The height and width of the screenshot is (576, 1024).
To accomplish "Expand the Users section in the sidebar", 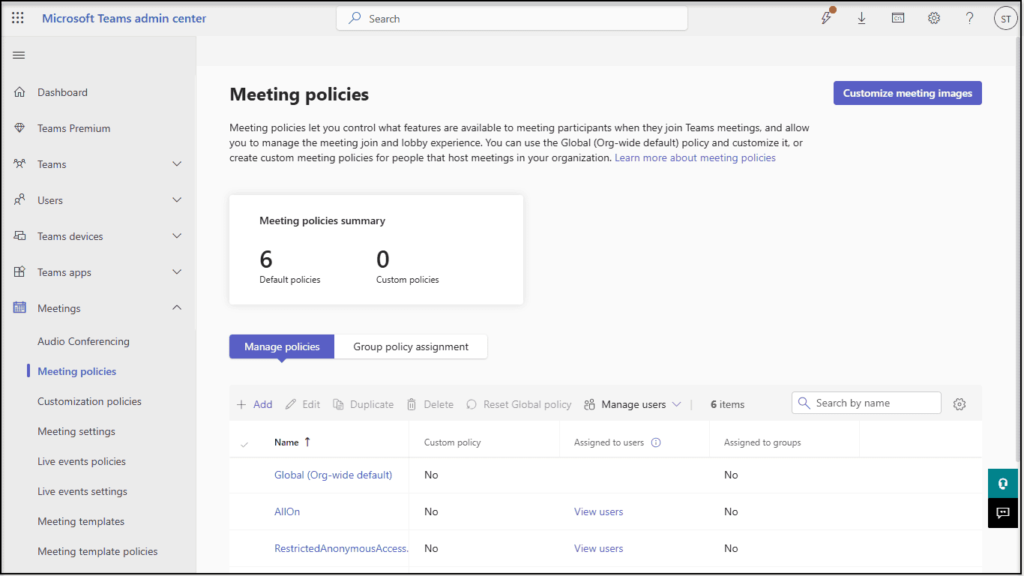I will tap(176, 200).
